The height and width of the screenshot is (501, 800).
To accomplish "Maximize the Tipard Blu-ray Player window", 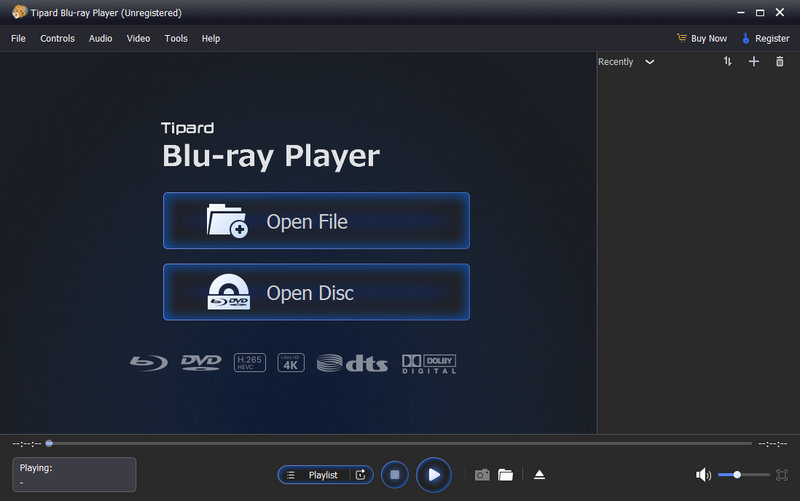I will (x=760, y=13).
